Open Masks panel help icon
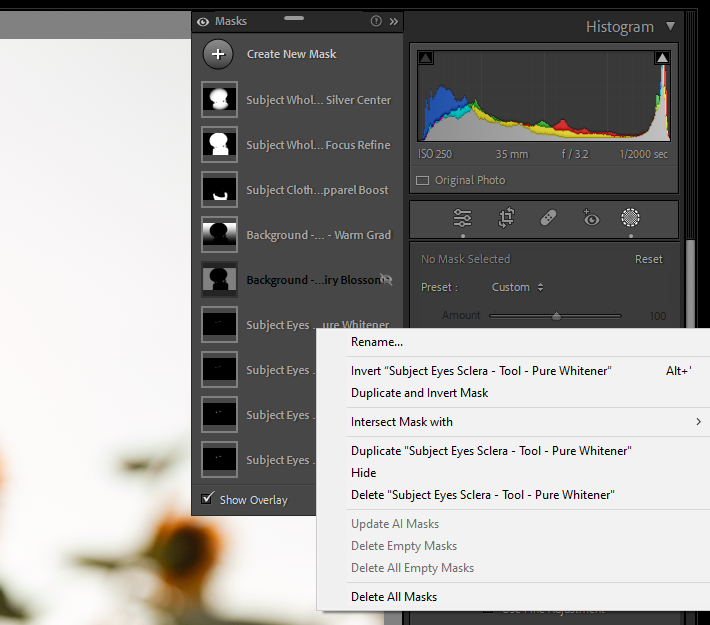The image size is (710, 625). click(x=376, y=21)
